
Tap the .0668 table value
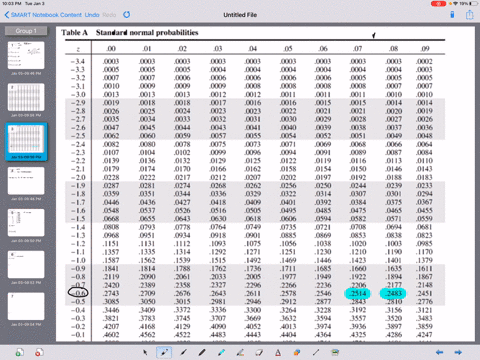click(x=111, y=219)
